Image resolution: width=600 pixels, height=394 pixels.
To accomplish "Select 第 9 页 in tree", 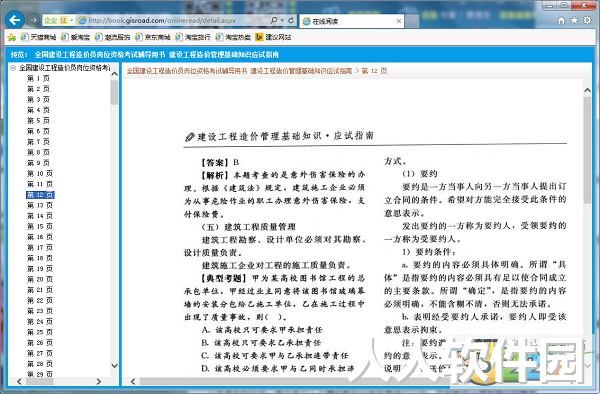I will coord(38,163).
